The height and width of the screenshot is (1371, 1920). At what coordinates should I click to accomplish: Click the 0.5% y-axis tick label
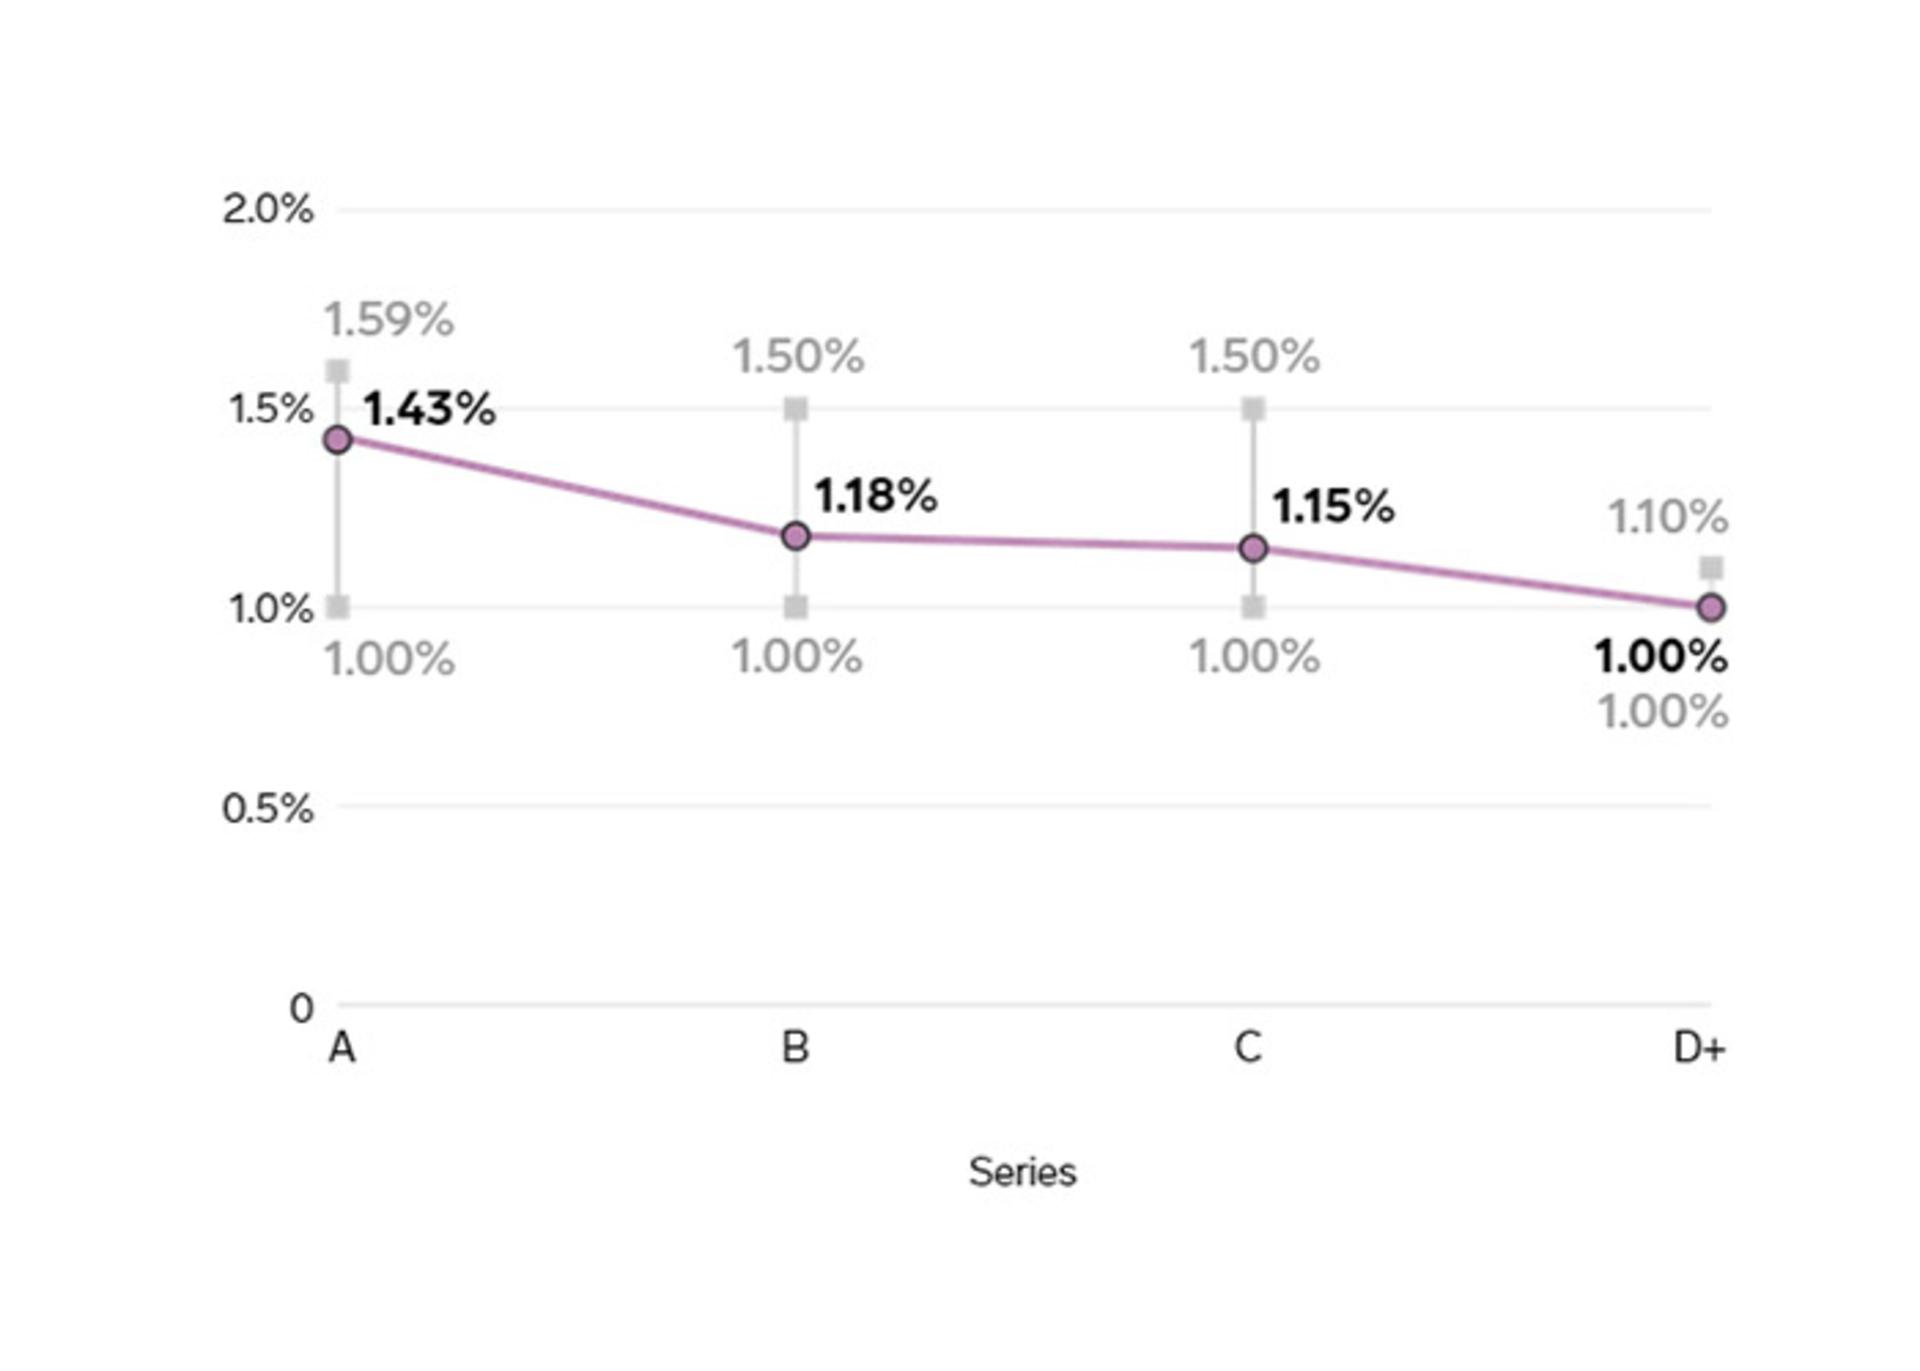pyautogui.click(x=268, y=808)
